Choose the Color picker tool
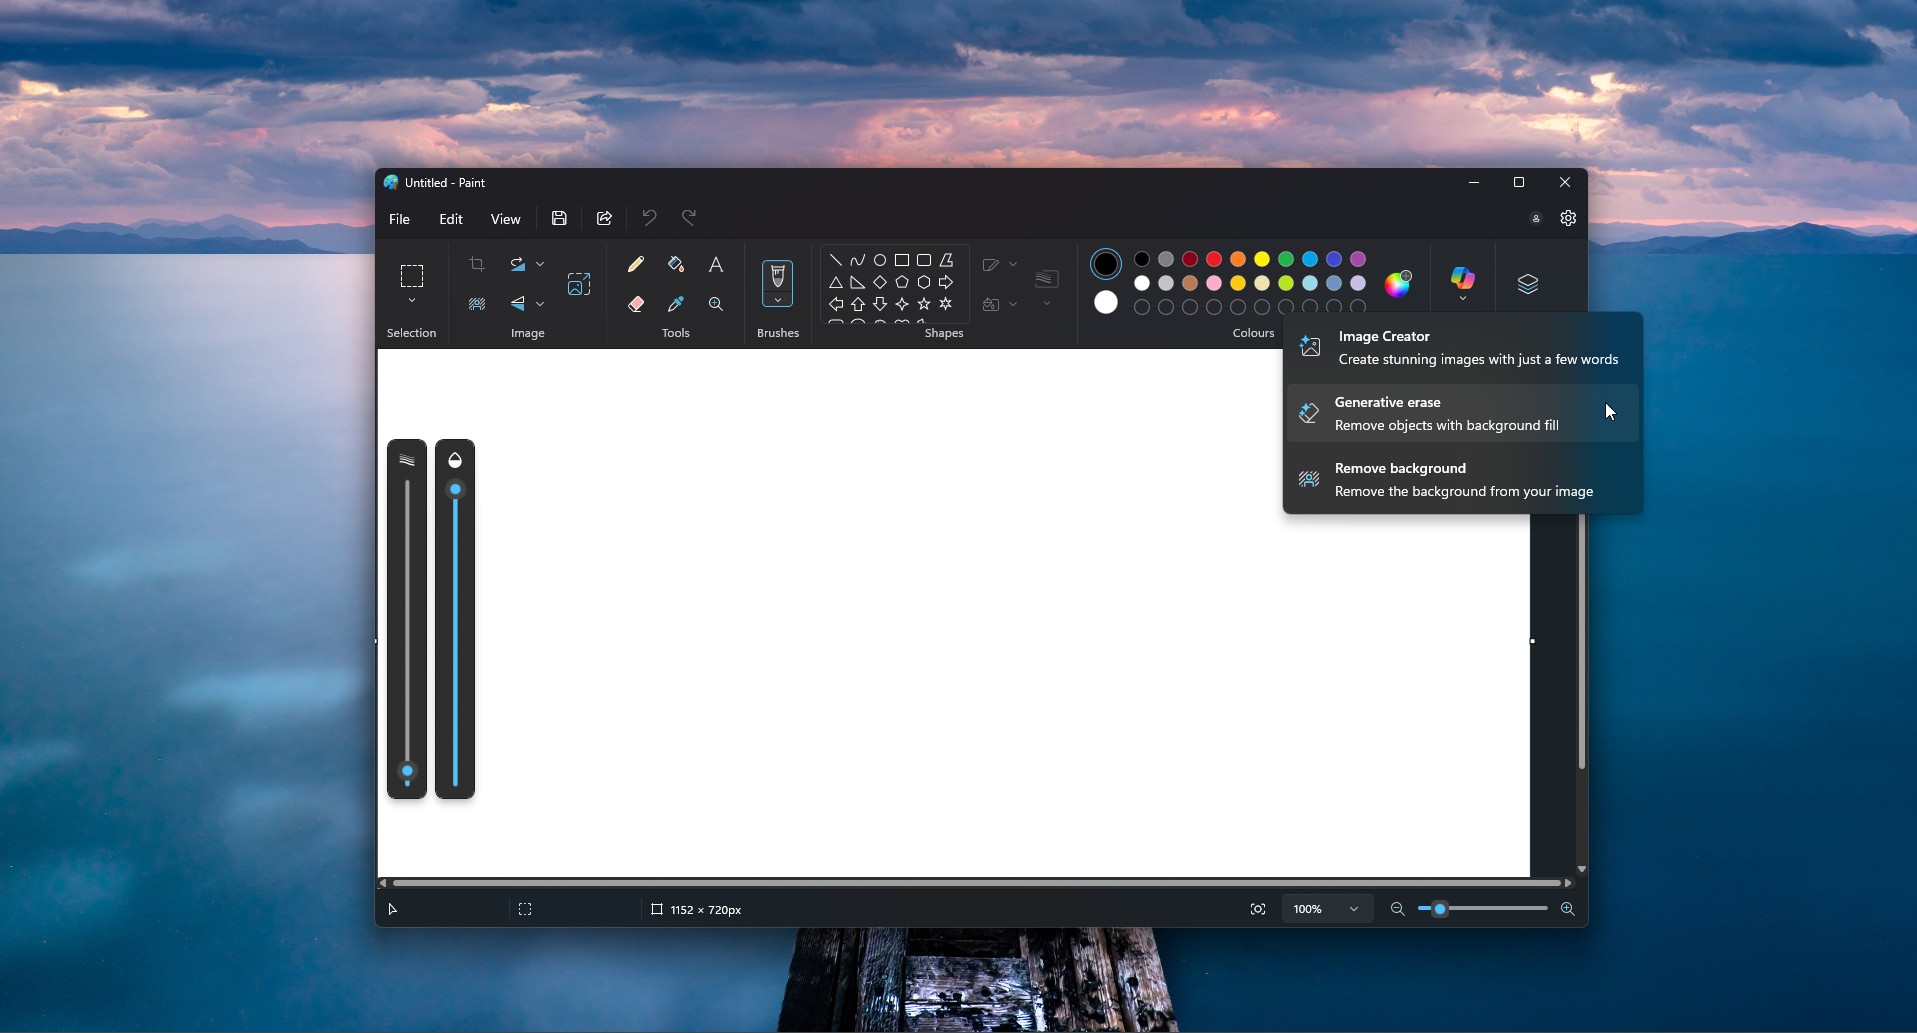Image resolution: width=1917 pixels, height=1033 pixels. (x=676, y=303)
